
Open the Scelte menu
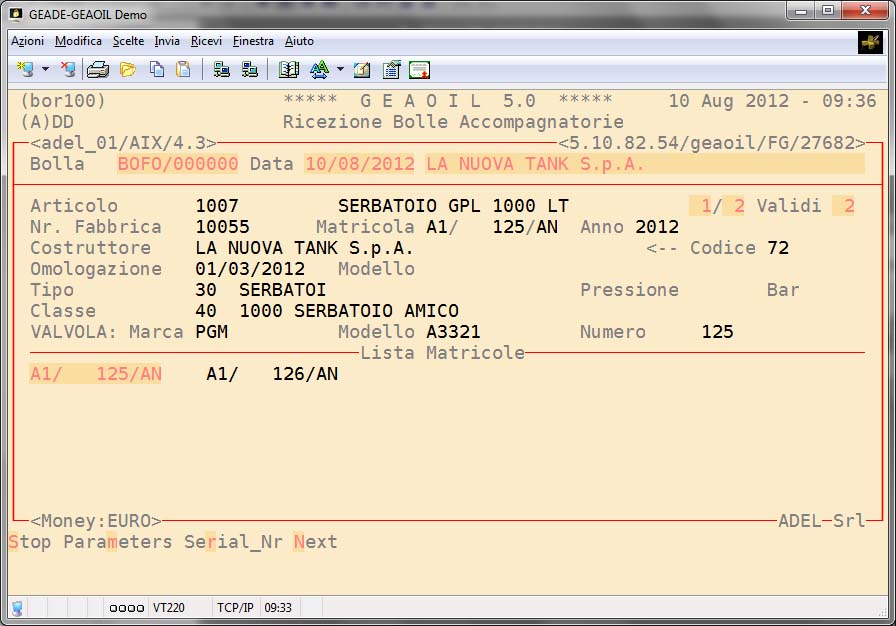point(128,41)
